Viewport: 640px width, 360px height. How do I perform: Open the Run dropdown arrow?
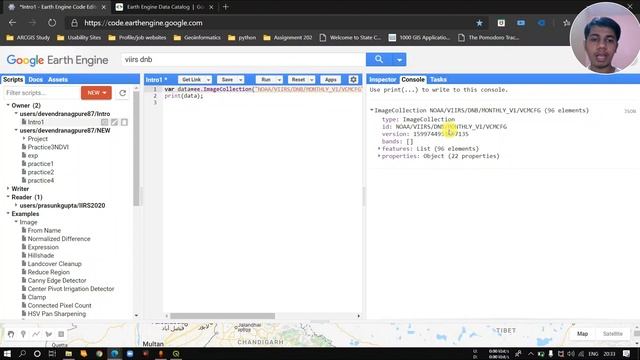click(x=279, y=80)
